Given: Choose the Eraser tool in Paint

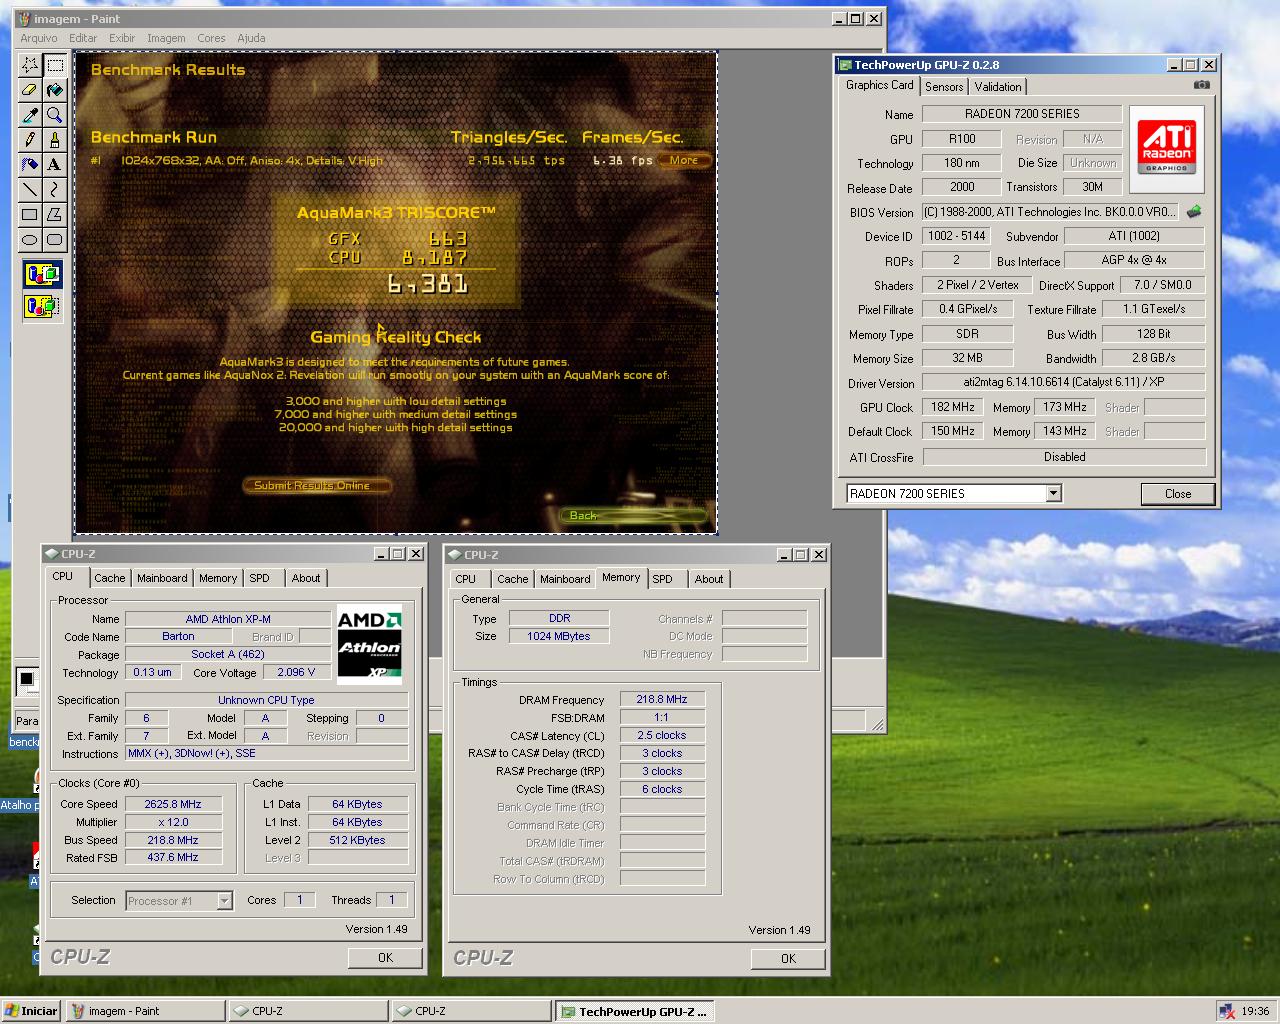Looking at the screenshot, I should [x=30, y=90].
